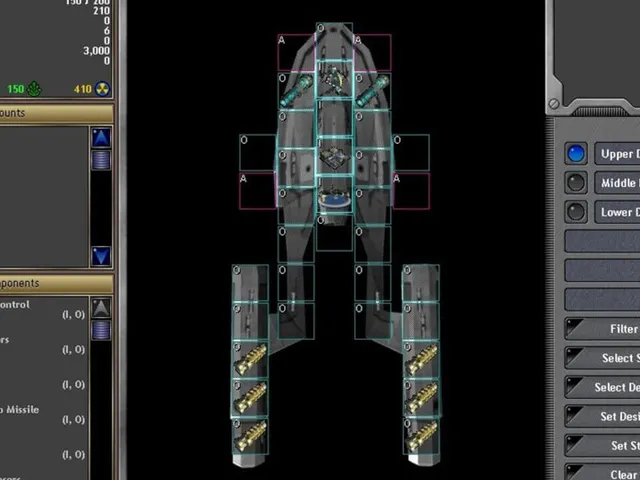Select the blue life support component
Viewport: 640px width, 480px height.
pyautogui.click(x=334, y=195)
